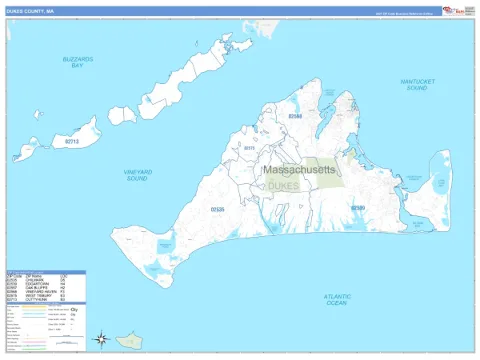The image size is (480, 360).
Task: Click 'CUTTYHUNK' row in the ZIP legend
Action: pos(37,300)
